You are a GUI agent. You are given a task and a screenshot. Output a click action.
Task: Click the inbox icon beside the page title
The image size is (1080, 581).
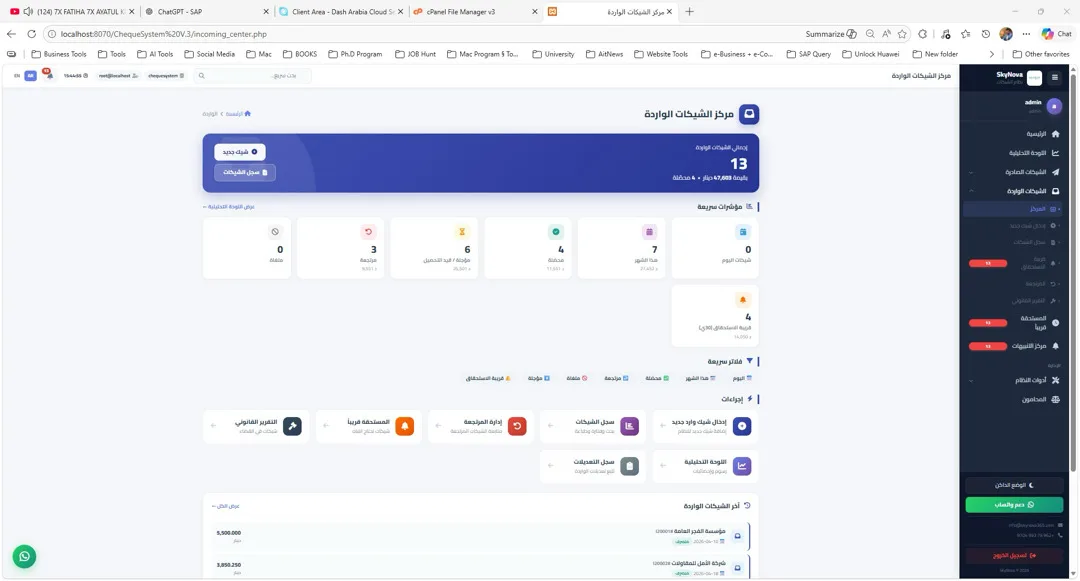click(749, 114)
